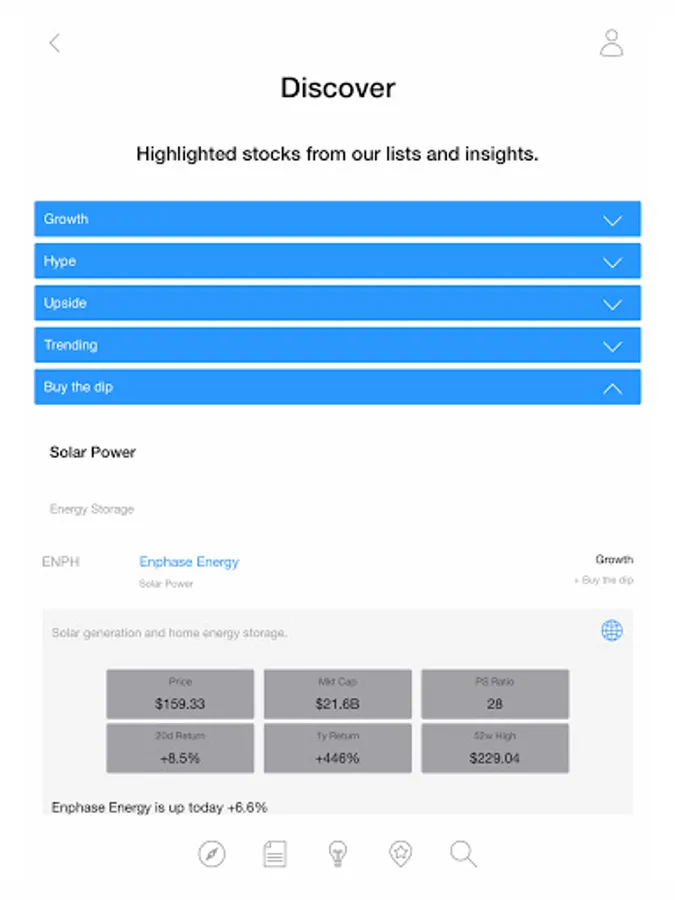Tap the magnifying glass search icon
The height and width of the screenshot is (900, 675).
[x=463, y=854]
